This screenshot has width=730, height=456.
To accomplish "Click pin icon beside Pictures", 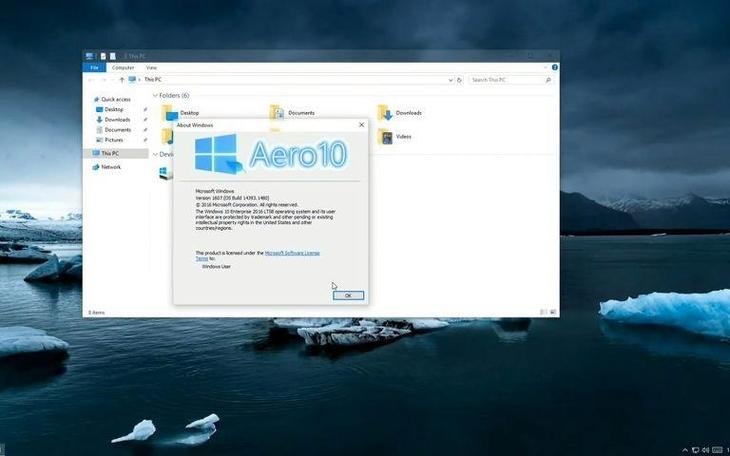I will click(145, 140).
